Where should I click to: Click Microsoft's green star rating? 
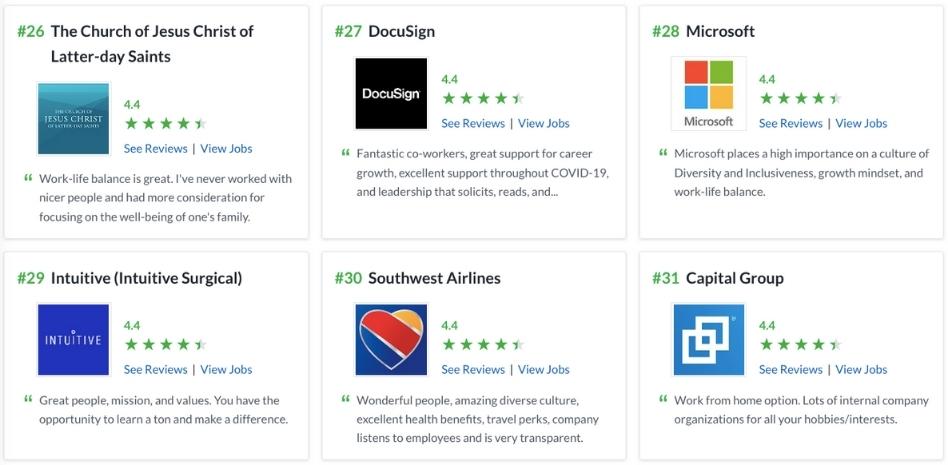pyautogui.click(x=800, y=99)
